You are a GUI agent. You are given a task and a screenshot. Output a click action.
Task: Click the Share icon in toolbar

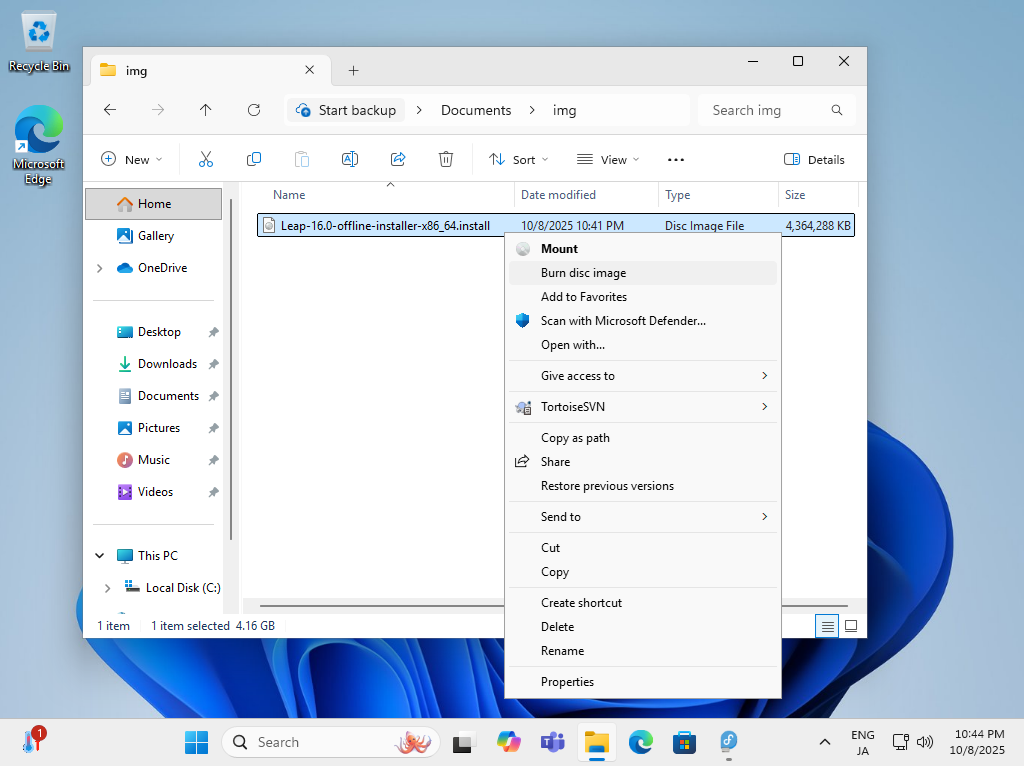point(398,159)
